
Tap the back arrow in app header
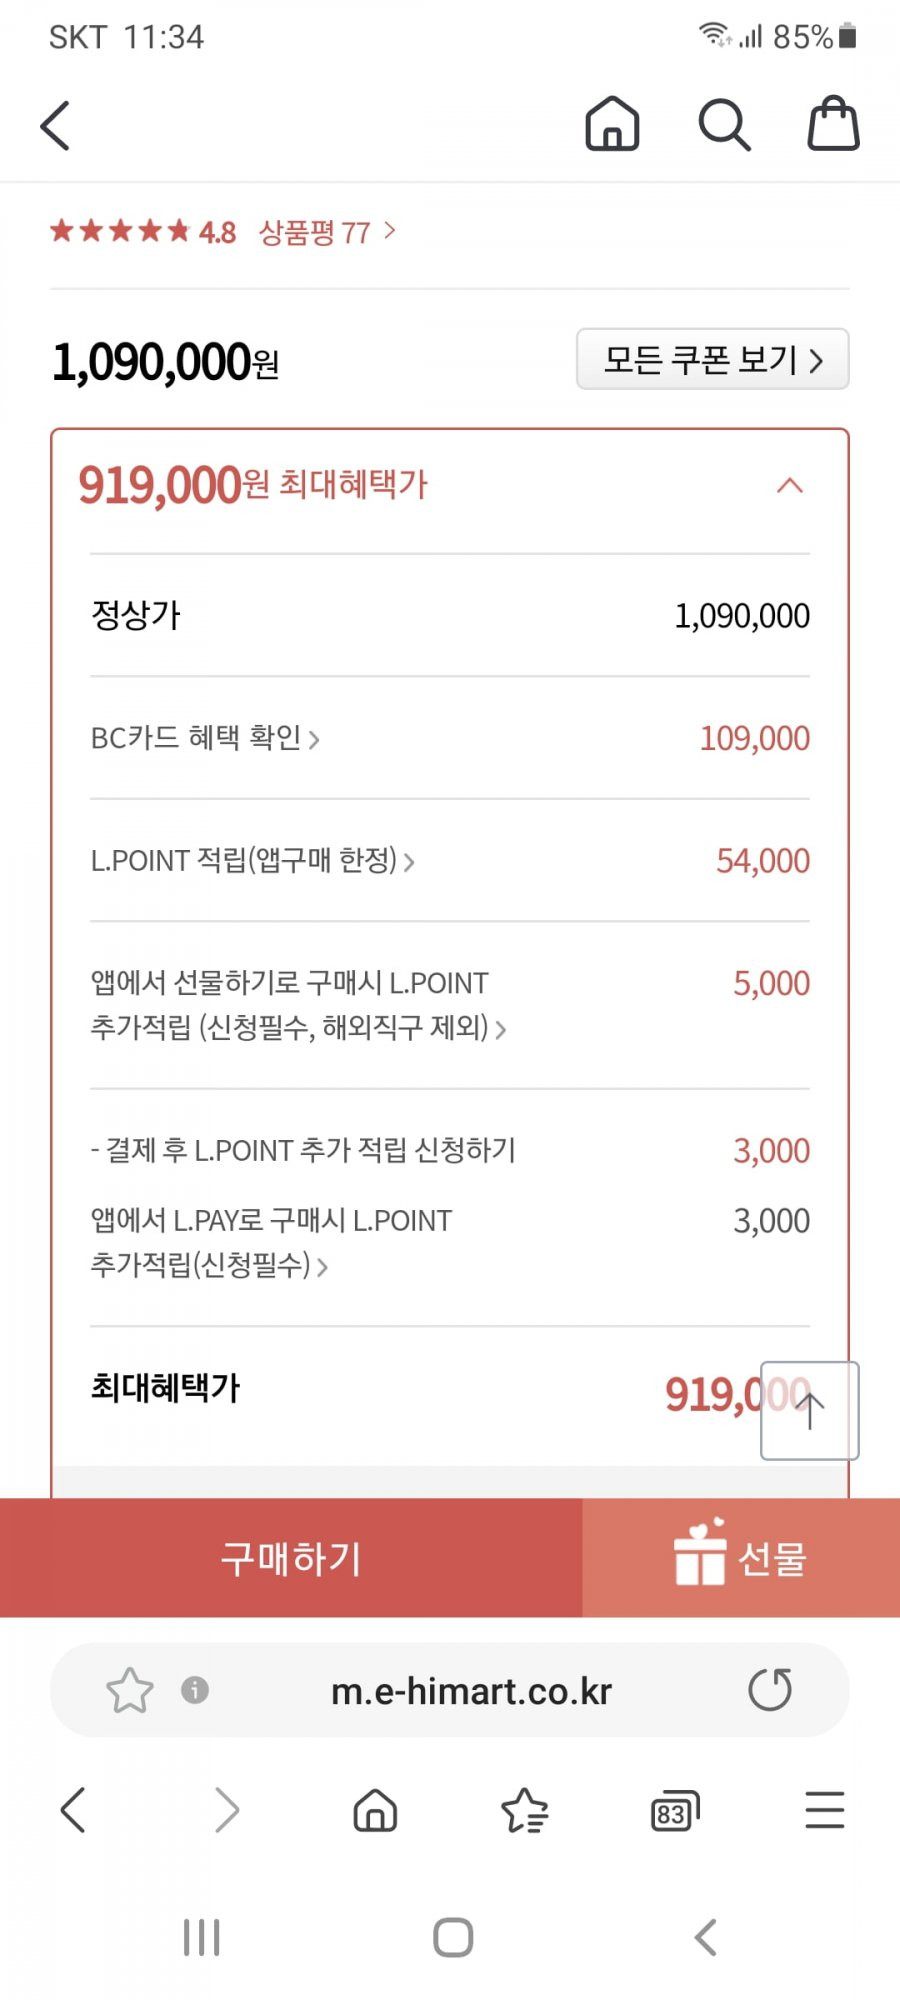(56, 126)
